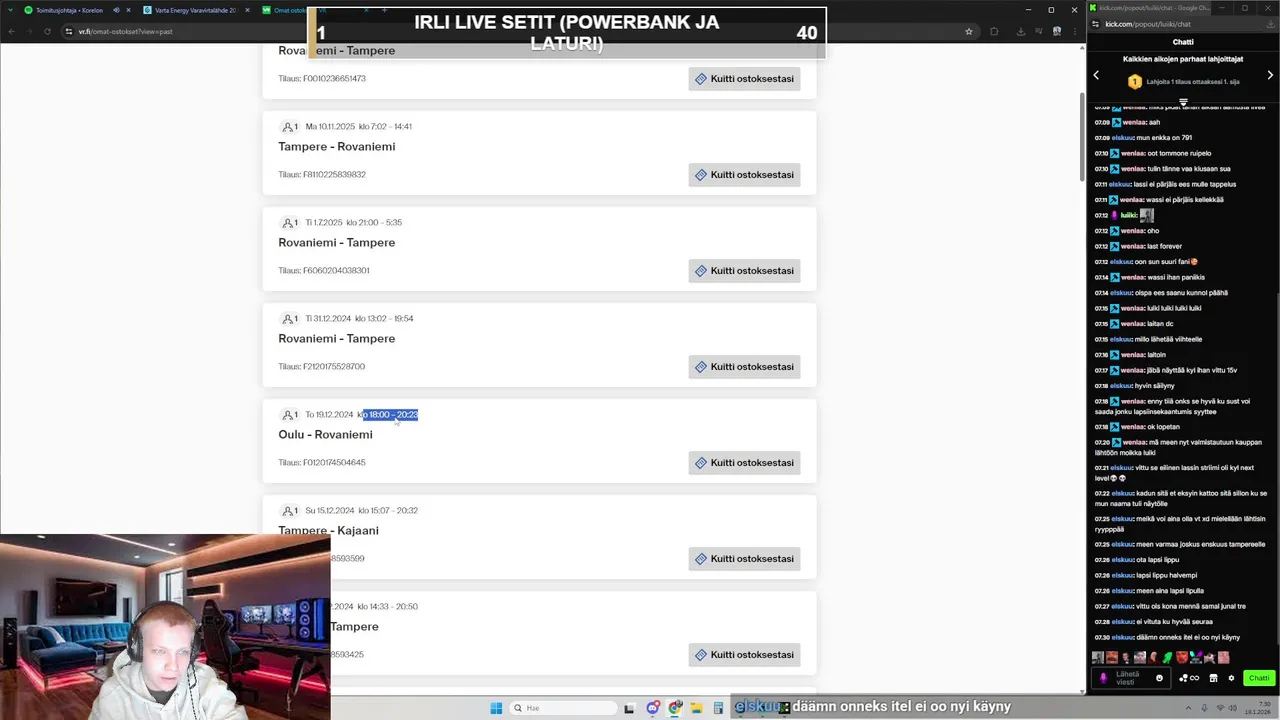Next leaderboard arrow in Kick chat

(1271, 75)
